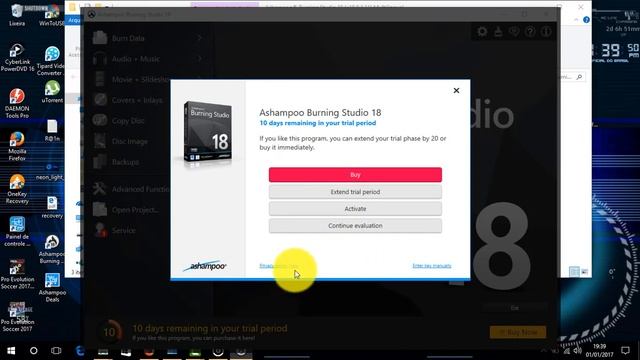Click the Buy Now button in Burning Studio
This screenshot has width=640, height=360.
pyautogui.click(x=518, y=332)
